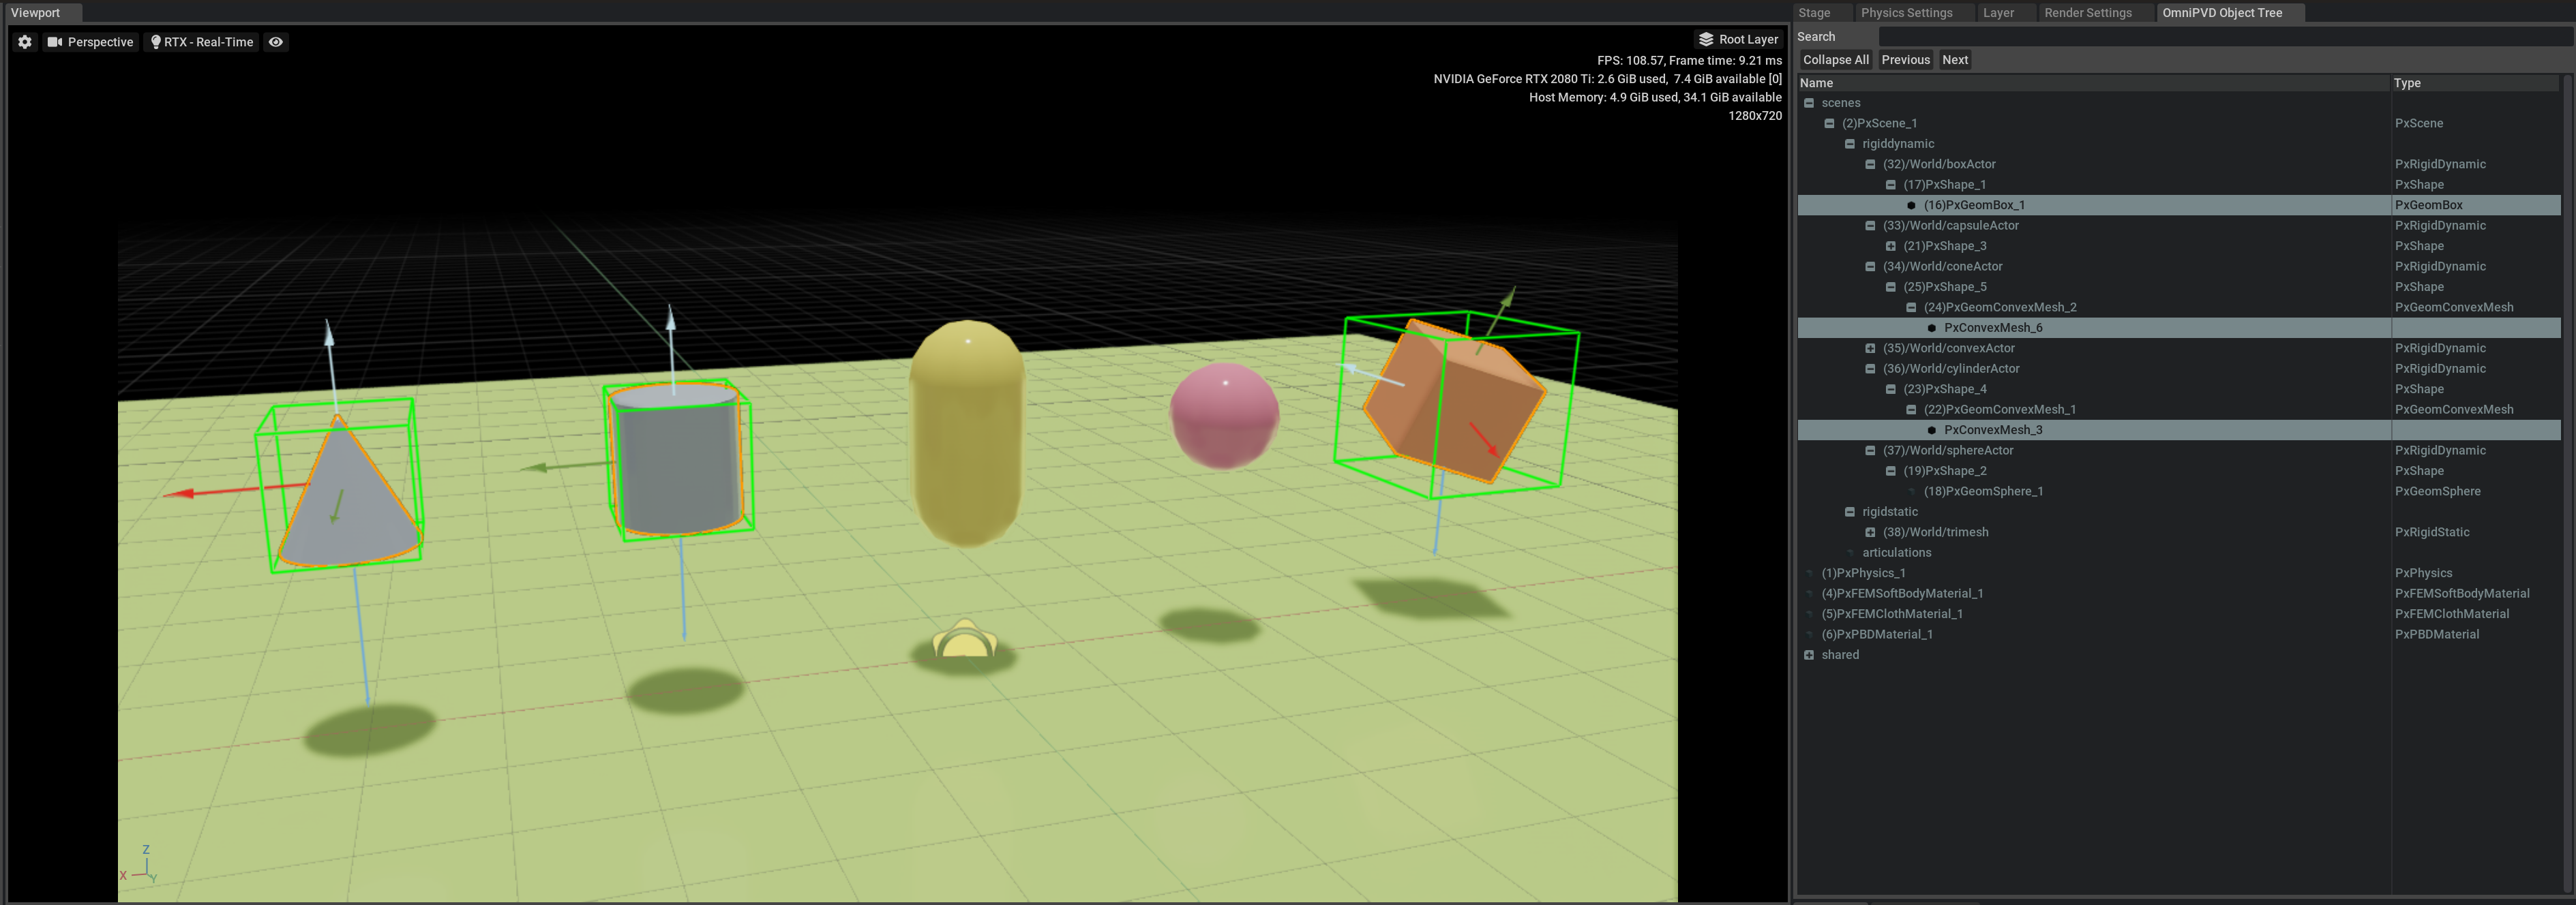Open the Render Settings tab

tap(2088, 13)
